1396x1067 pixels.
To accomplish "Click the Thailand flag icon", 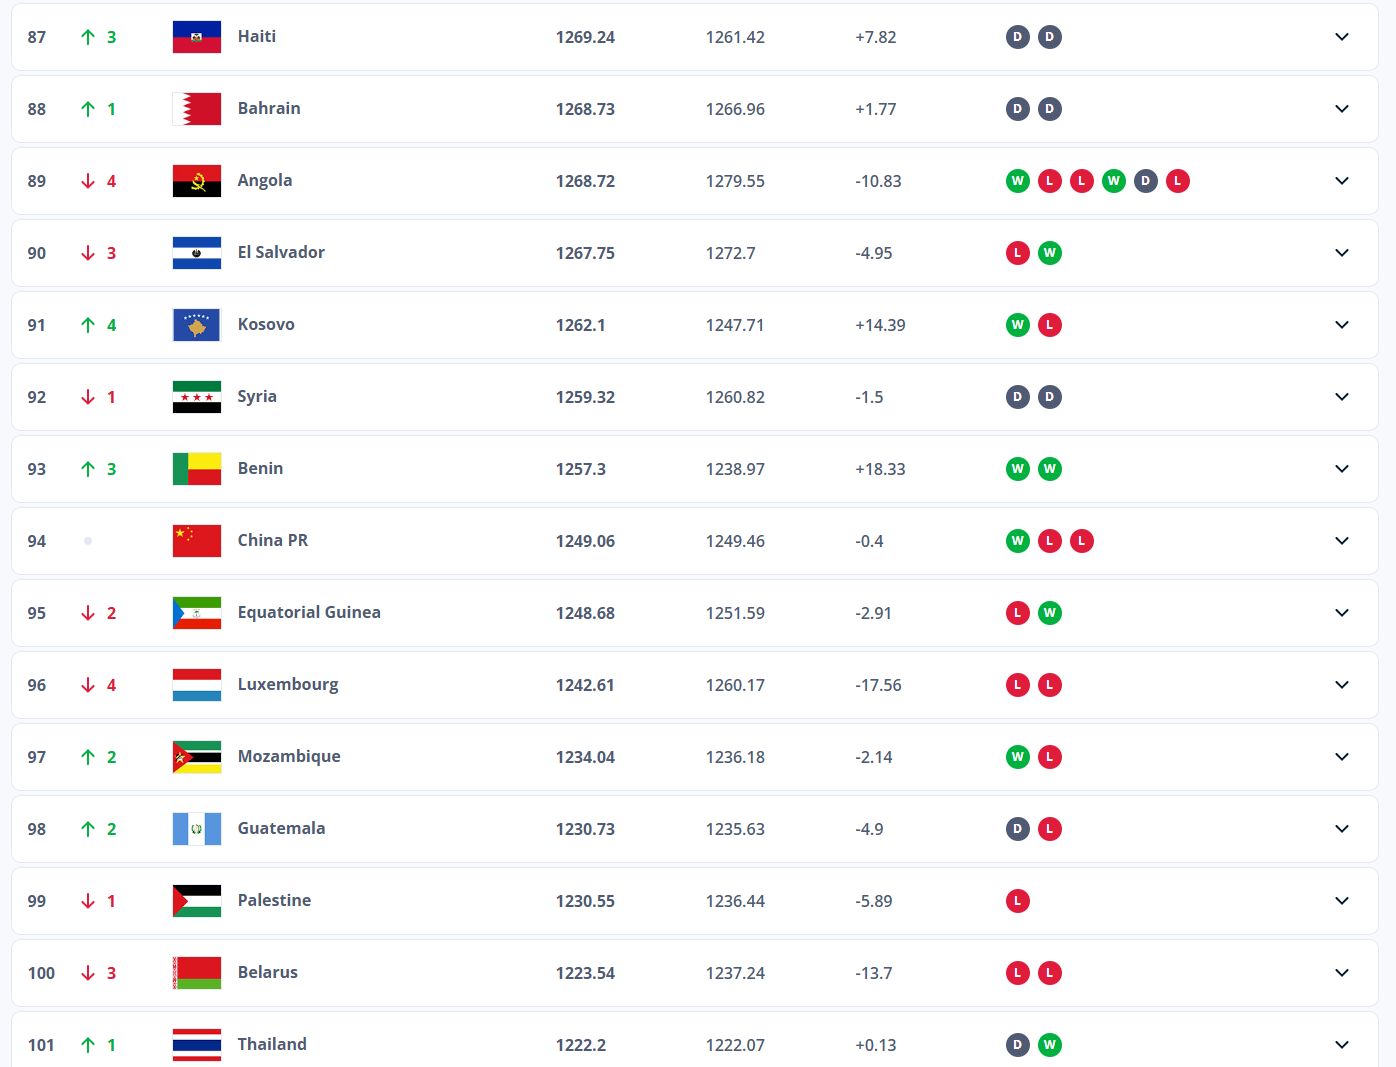I will 196,1045.
